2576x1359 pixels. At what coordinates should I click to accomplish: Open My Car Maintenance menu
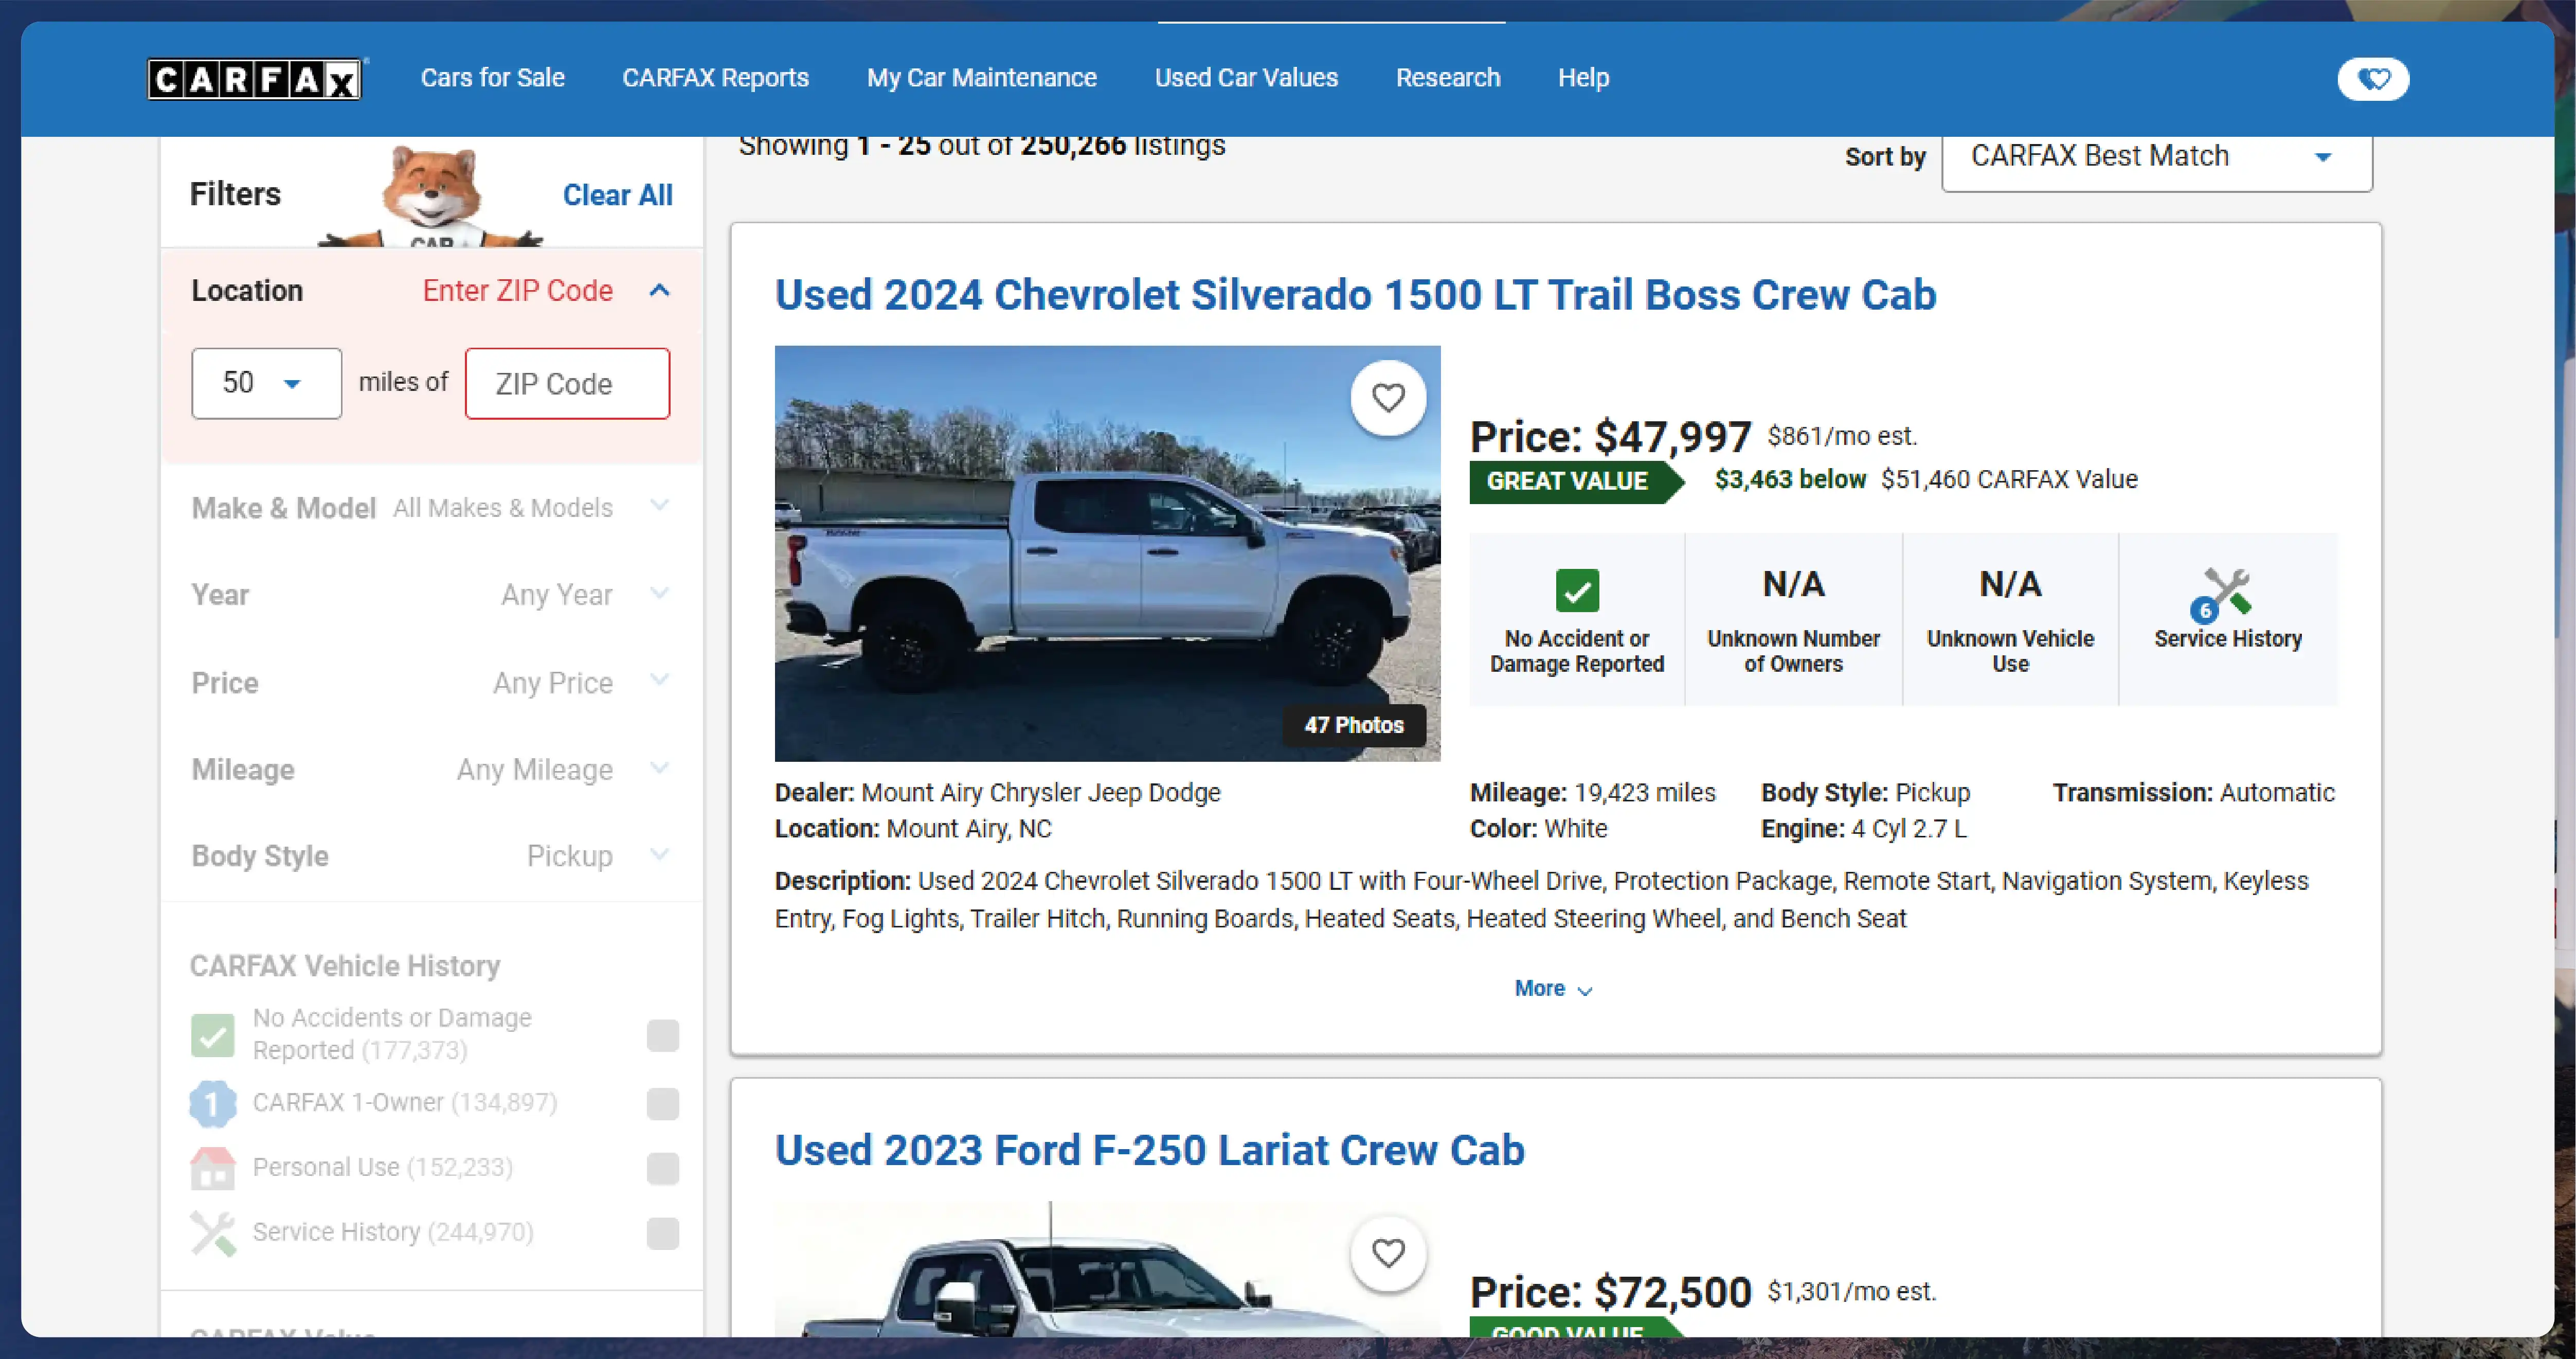coord(982,78)
